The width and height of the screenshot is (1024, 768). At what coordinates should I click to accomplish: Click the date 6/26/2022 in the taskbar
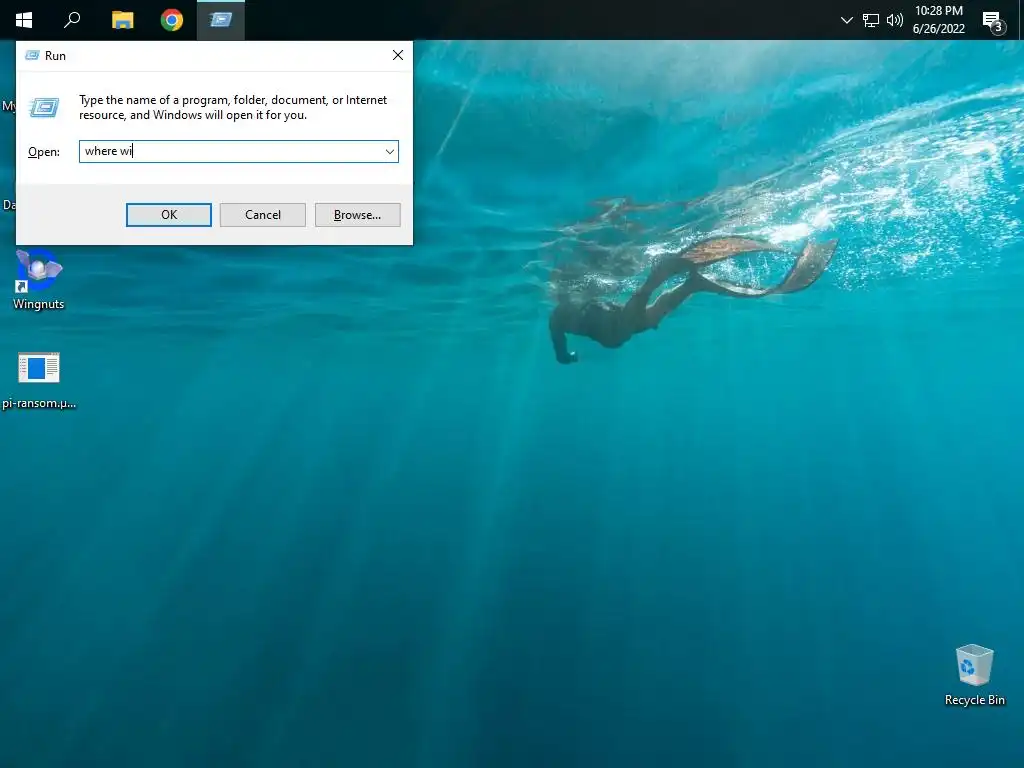tap(938, 29)
